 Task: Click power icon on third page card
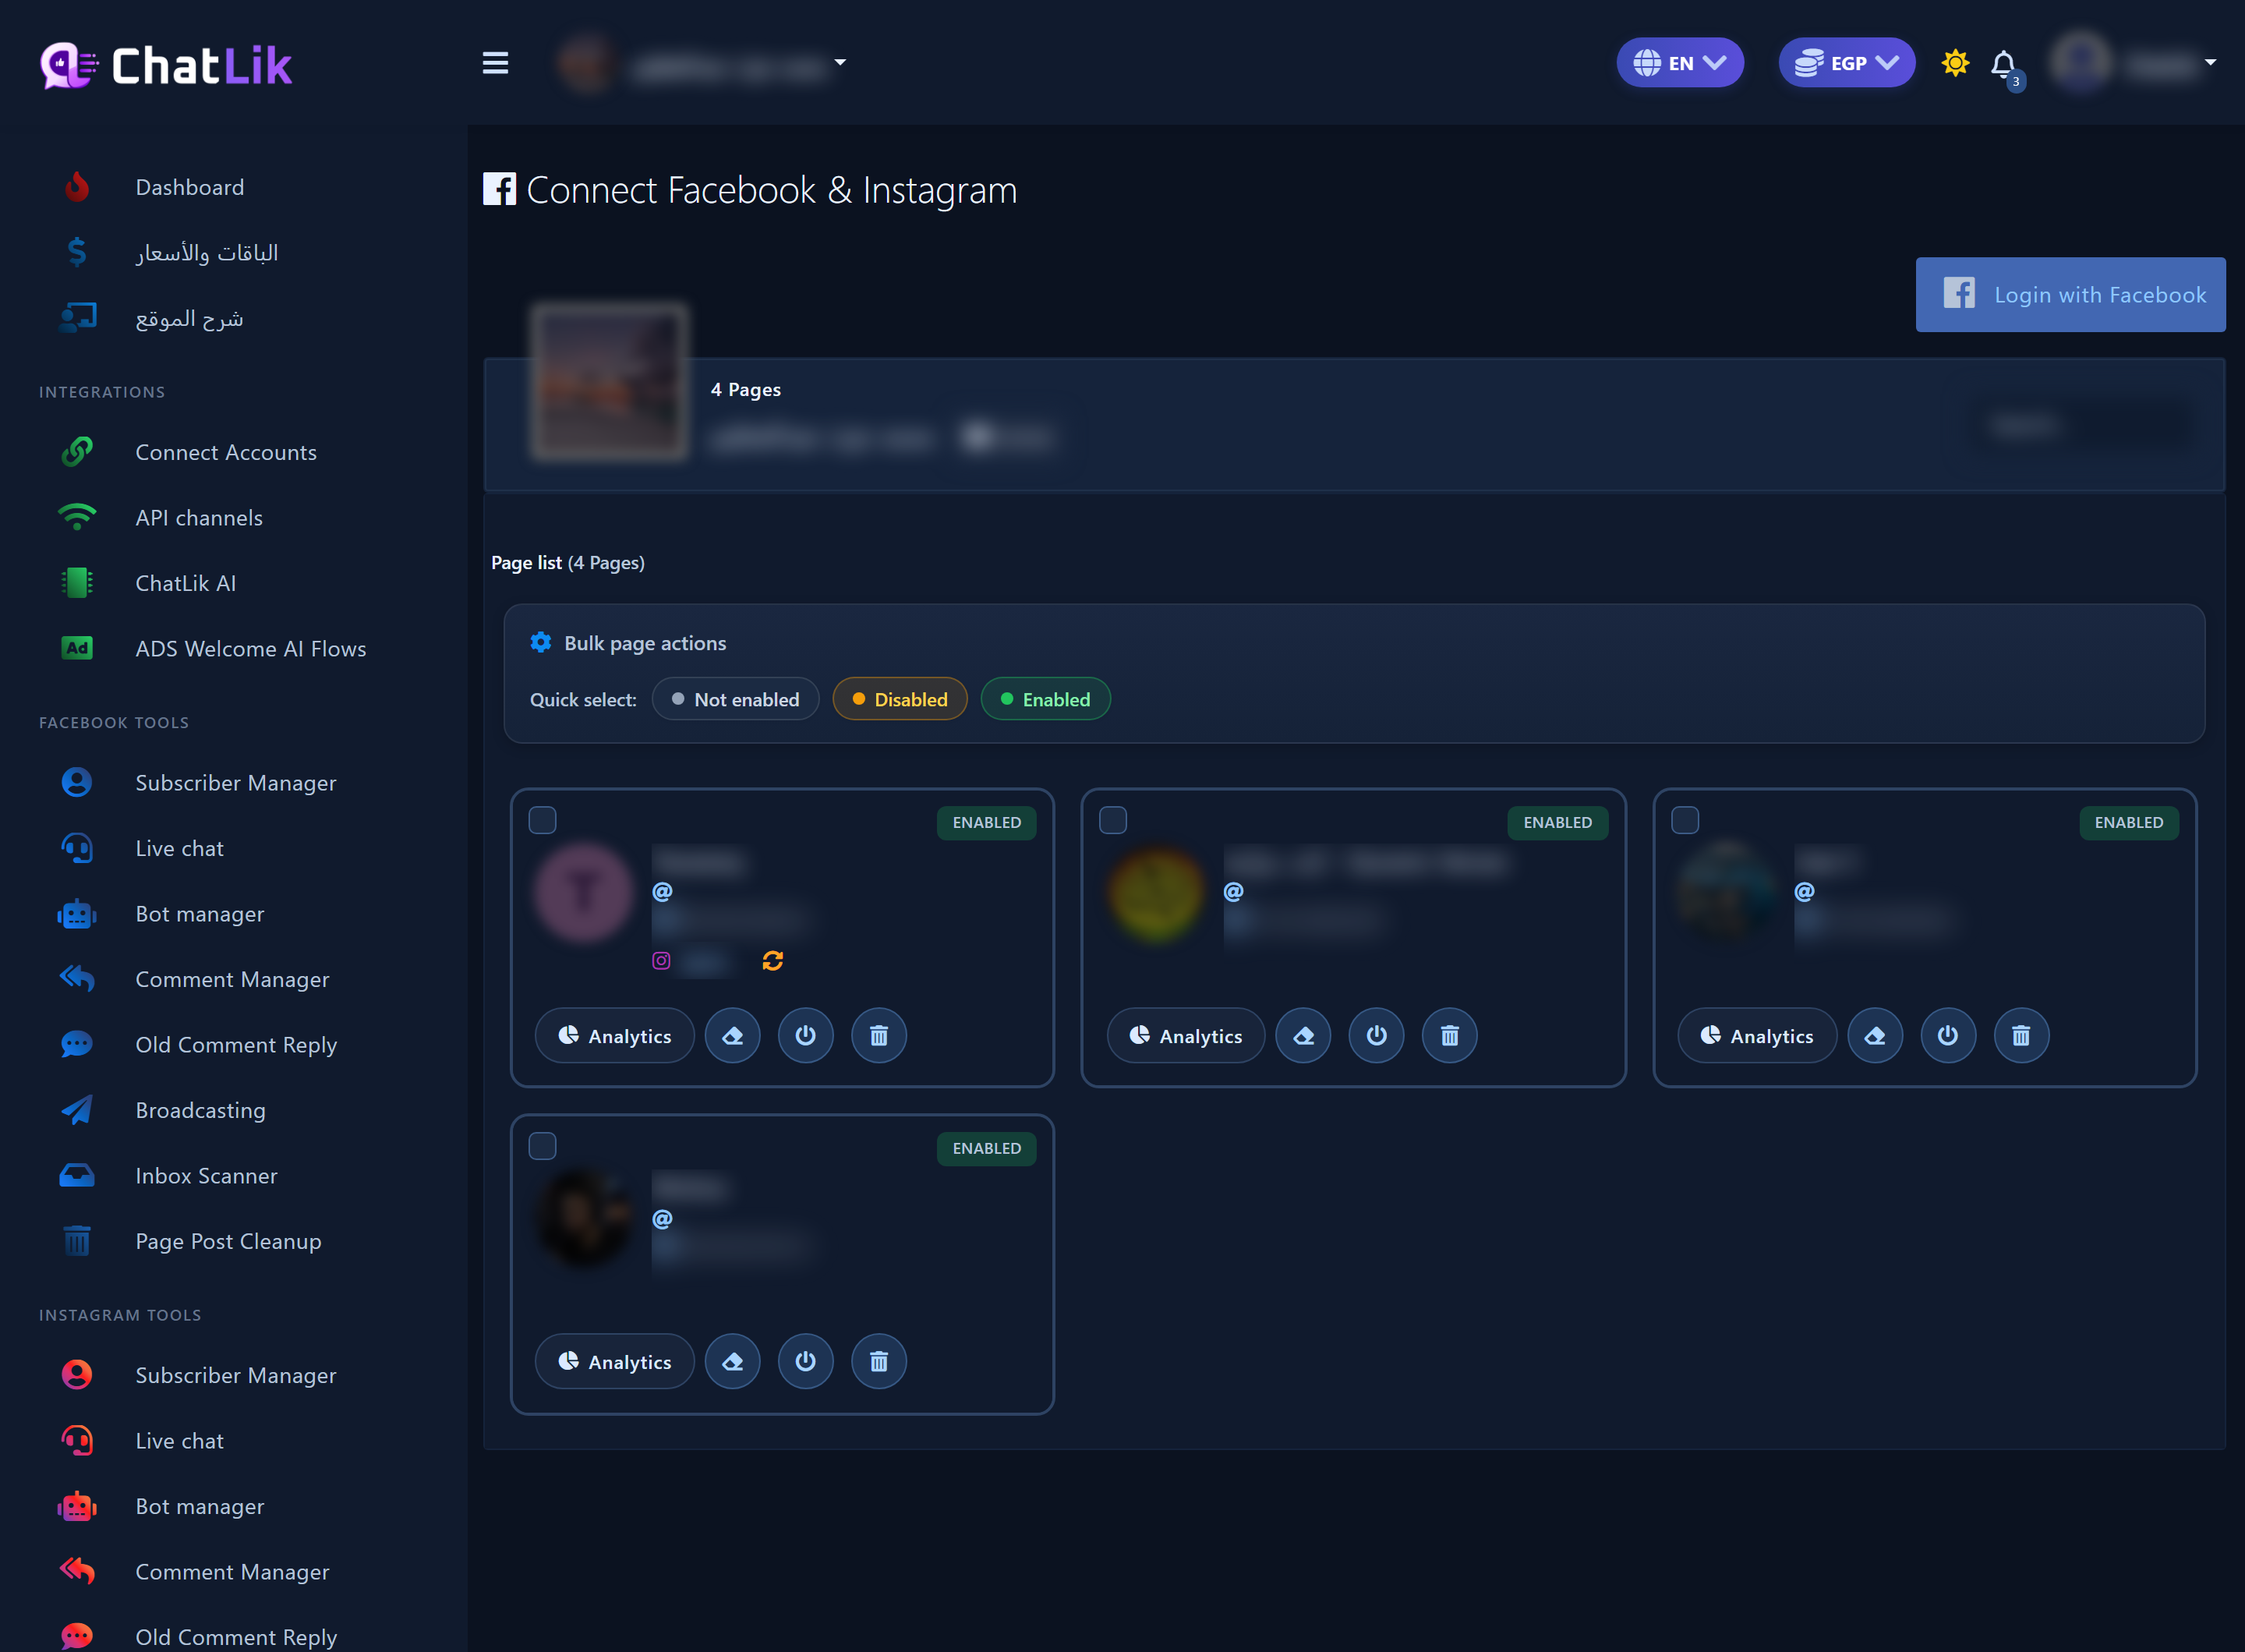1948,1036
